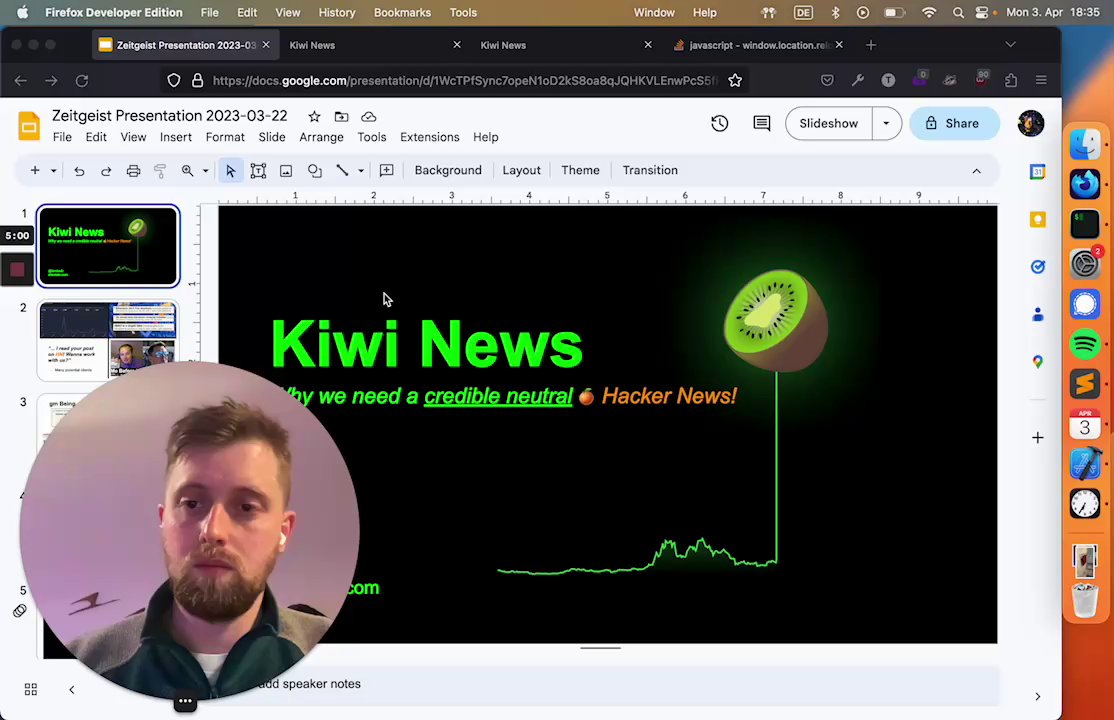Viewport: 1114px width, 720px height.
Task: Open Google Keep side panel
Action: pos(1037,220)
